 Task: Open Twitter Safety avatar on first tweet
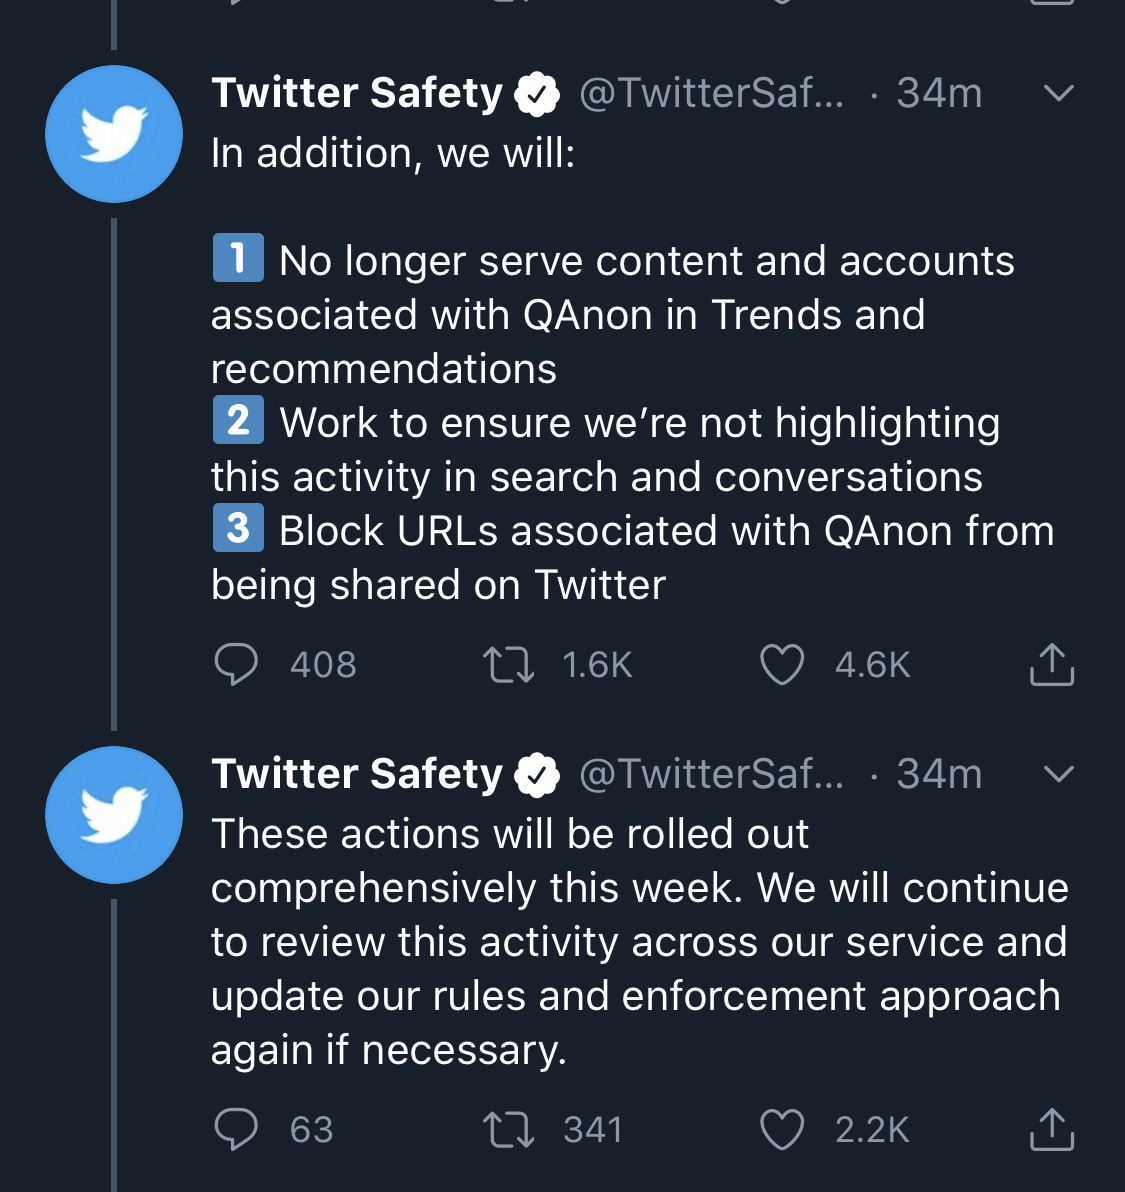(114, 134)
